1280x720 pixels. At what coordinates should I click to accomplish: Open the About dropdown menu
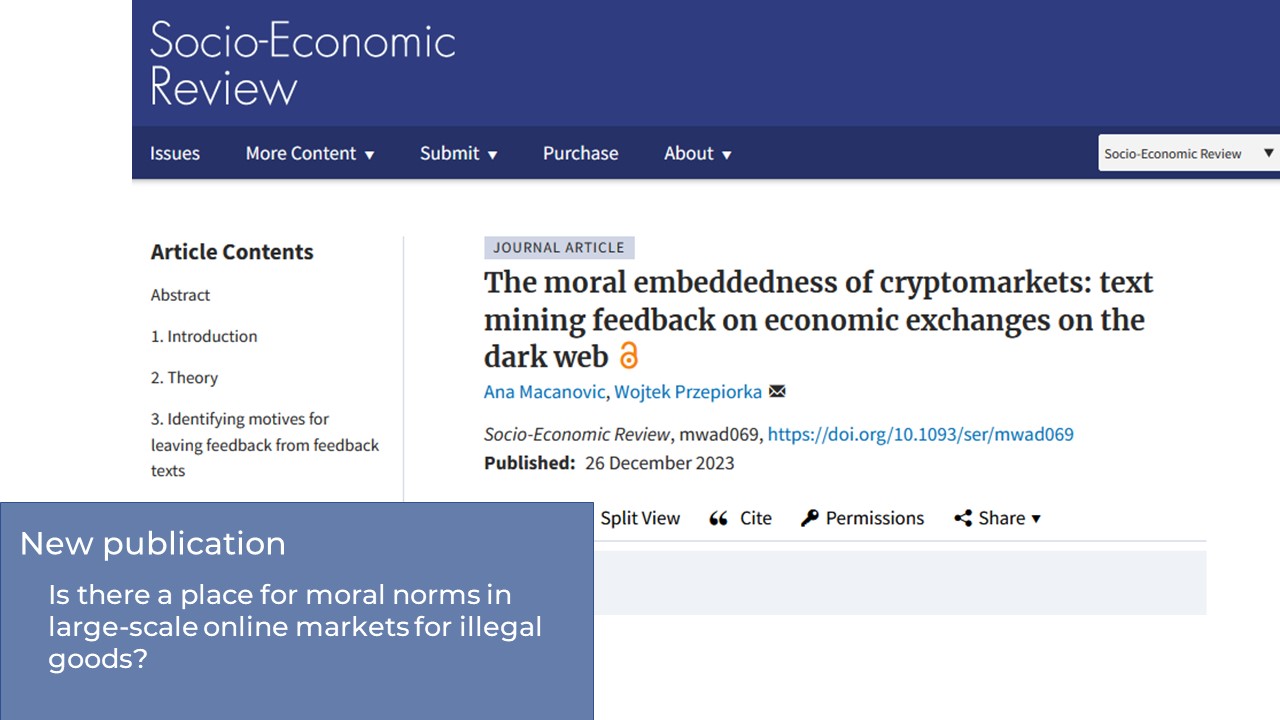coord(698,153)
